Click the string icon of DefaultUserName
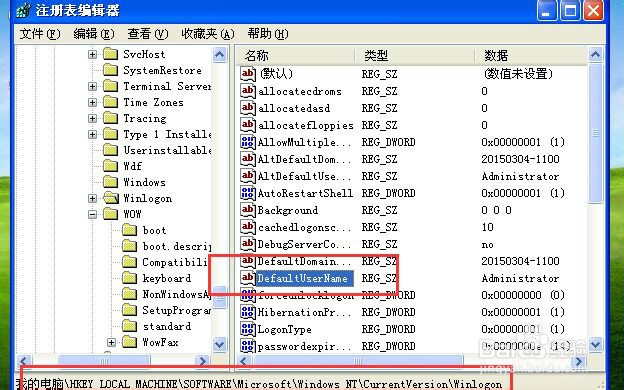 tap(248, 278)
